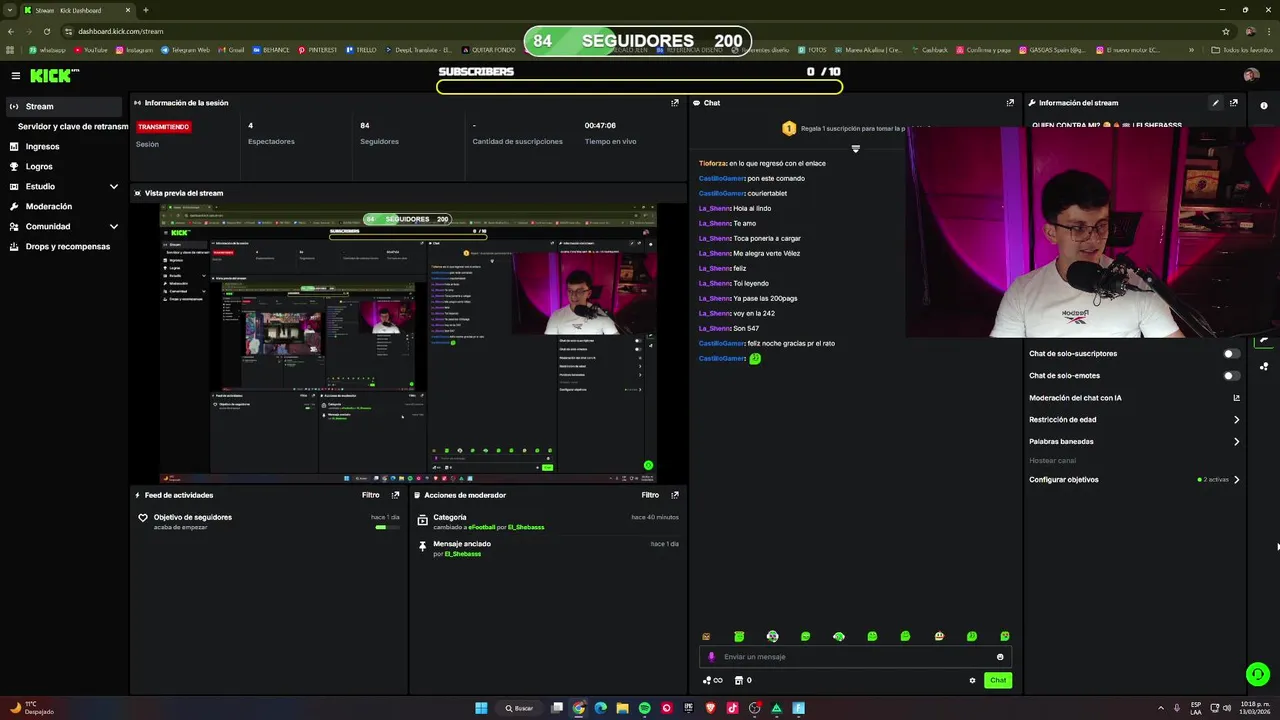Open the green support headset bubble
This screenshot has width=1280, height=720.
[1258, 675]
